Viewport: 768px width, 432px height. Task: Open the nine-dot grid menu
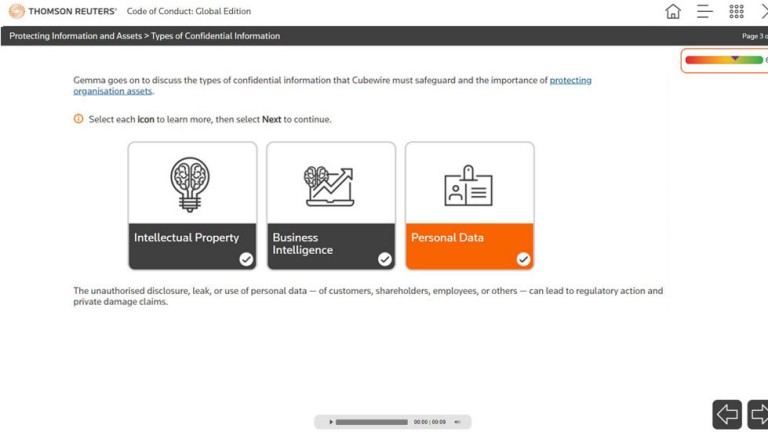[736, 11]
